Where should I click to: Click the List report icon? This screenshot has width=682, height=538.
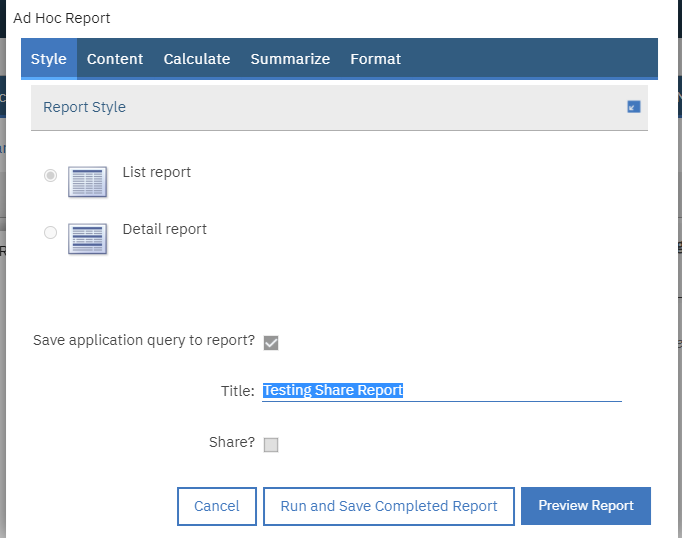pos(87,181)
